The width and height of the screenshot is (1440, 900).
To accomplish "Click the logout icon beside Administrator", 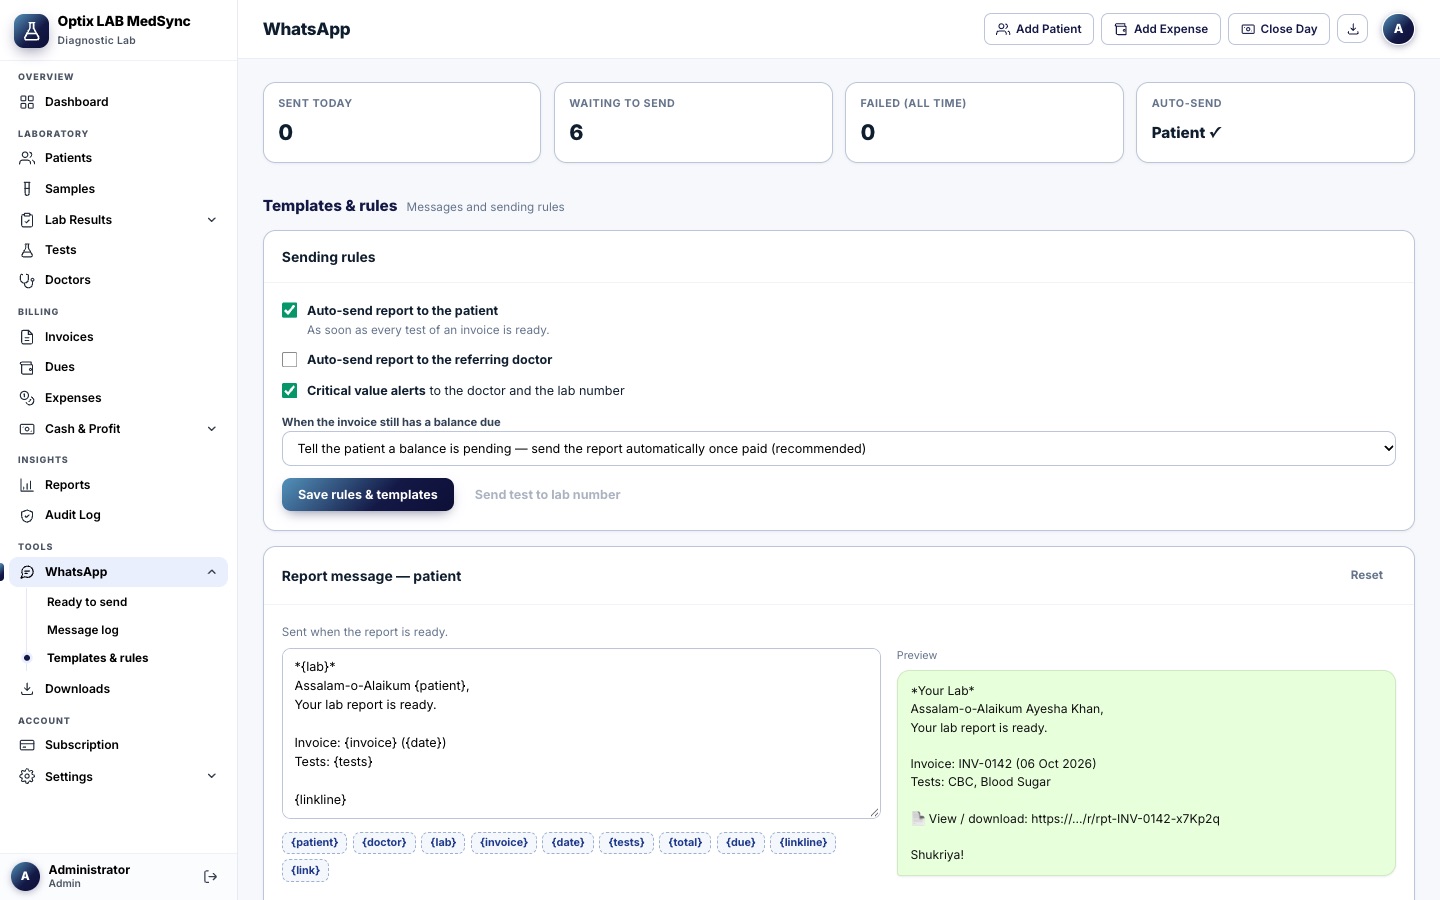I will (210, 877).
